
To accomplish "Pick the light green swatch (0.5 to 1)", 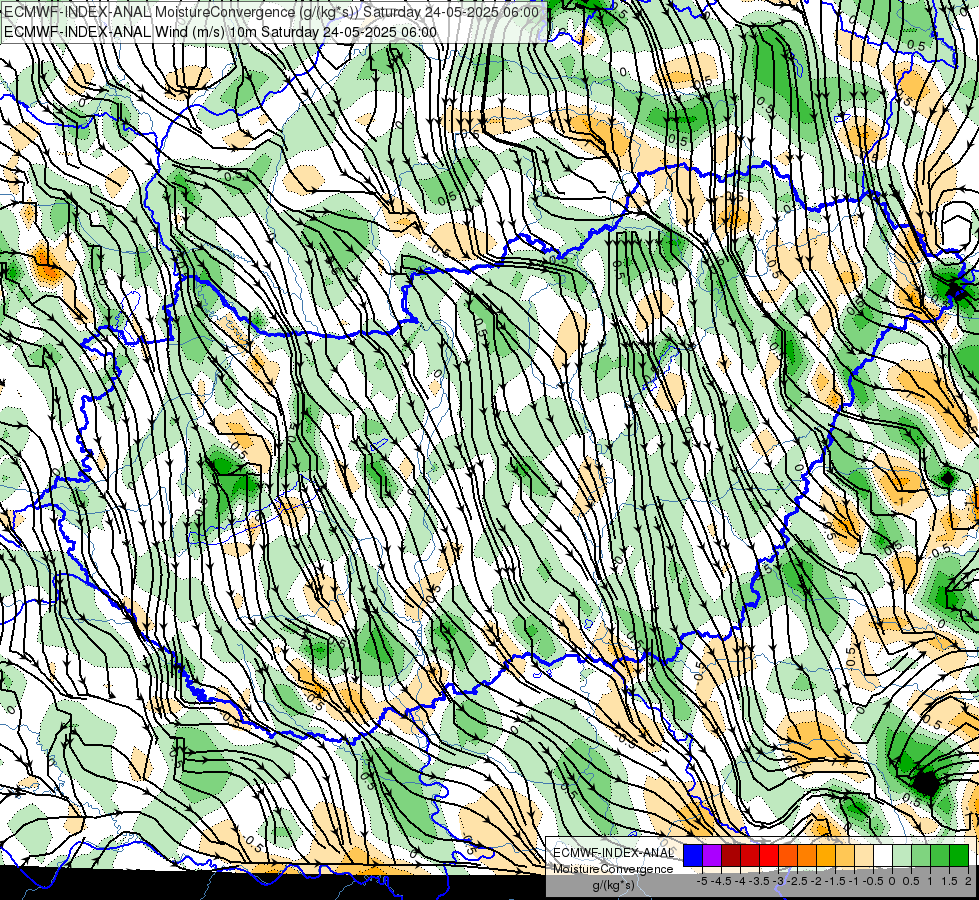I will (x=921, y=856).
